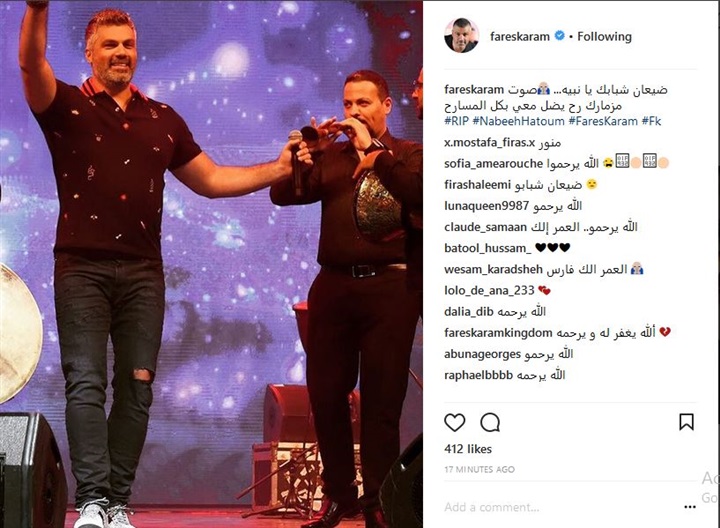Screen dimensions: 720x528
Task: Open the #FaresKaram hashtag
Action: click(x=603, y=122)
